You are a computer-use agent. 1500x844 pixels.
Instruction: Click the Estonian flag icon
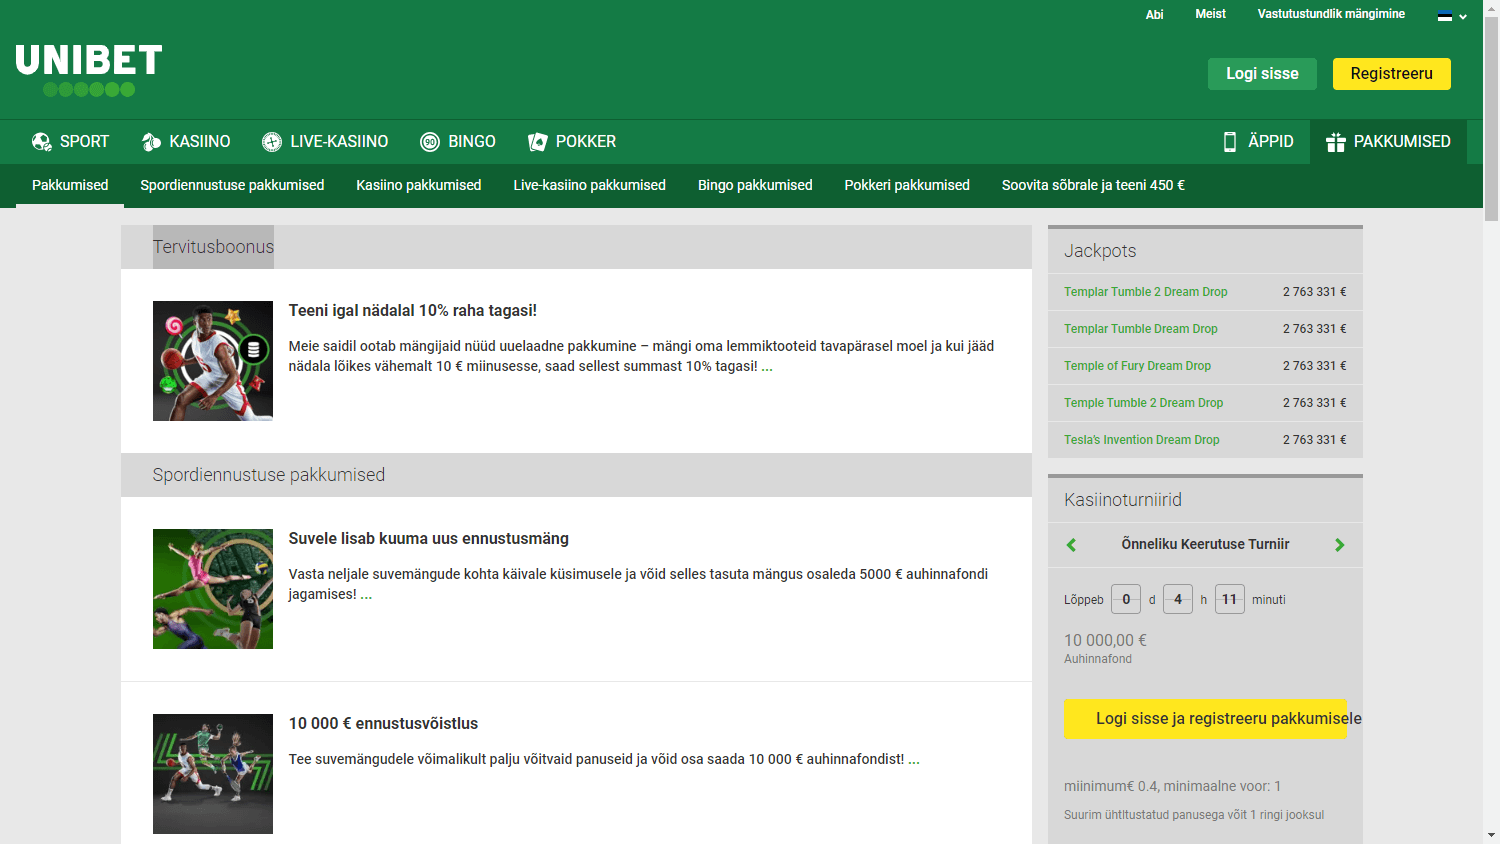(1445, 15)
